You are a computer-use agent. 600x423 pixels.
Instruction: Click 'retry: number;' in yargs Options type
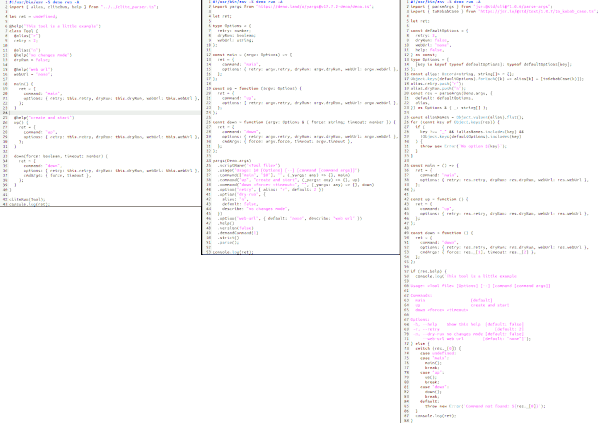234,31
